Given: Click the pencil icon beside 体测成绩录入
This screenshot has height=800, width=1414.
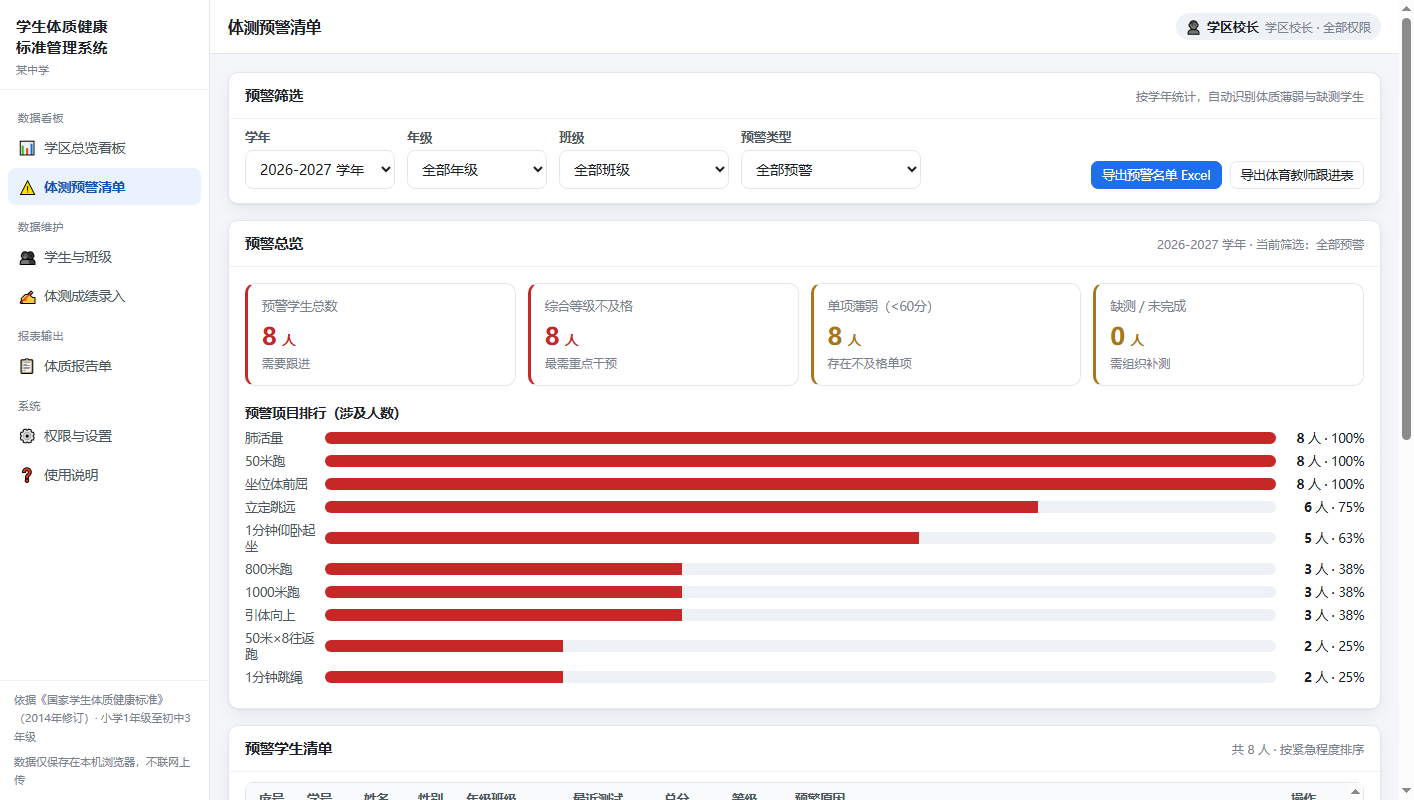Looking at the screenshot, I should pyautogui.click(x=27, y=296).
